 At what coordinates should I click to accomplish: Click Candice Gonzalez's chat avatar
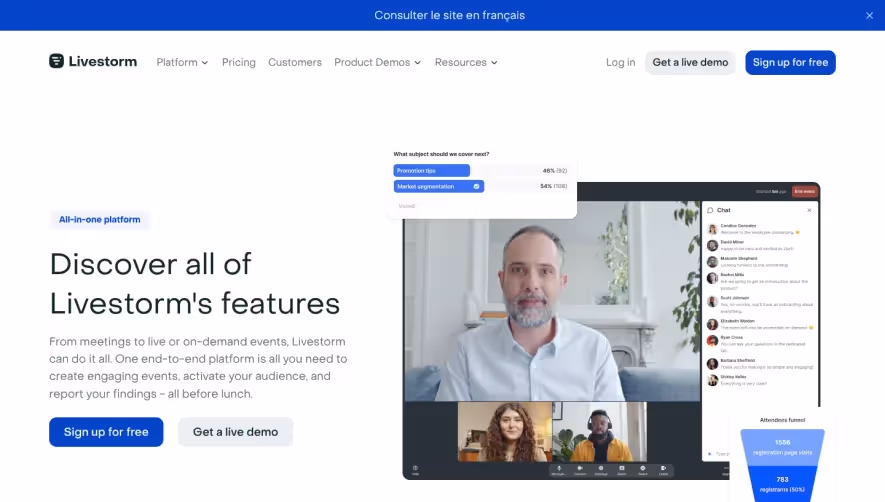coord(712,229)
